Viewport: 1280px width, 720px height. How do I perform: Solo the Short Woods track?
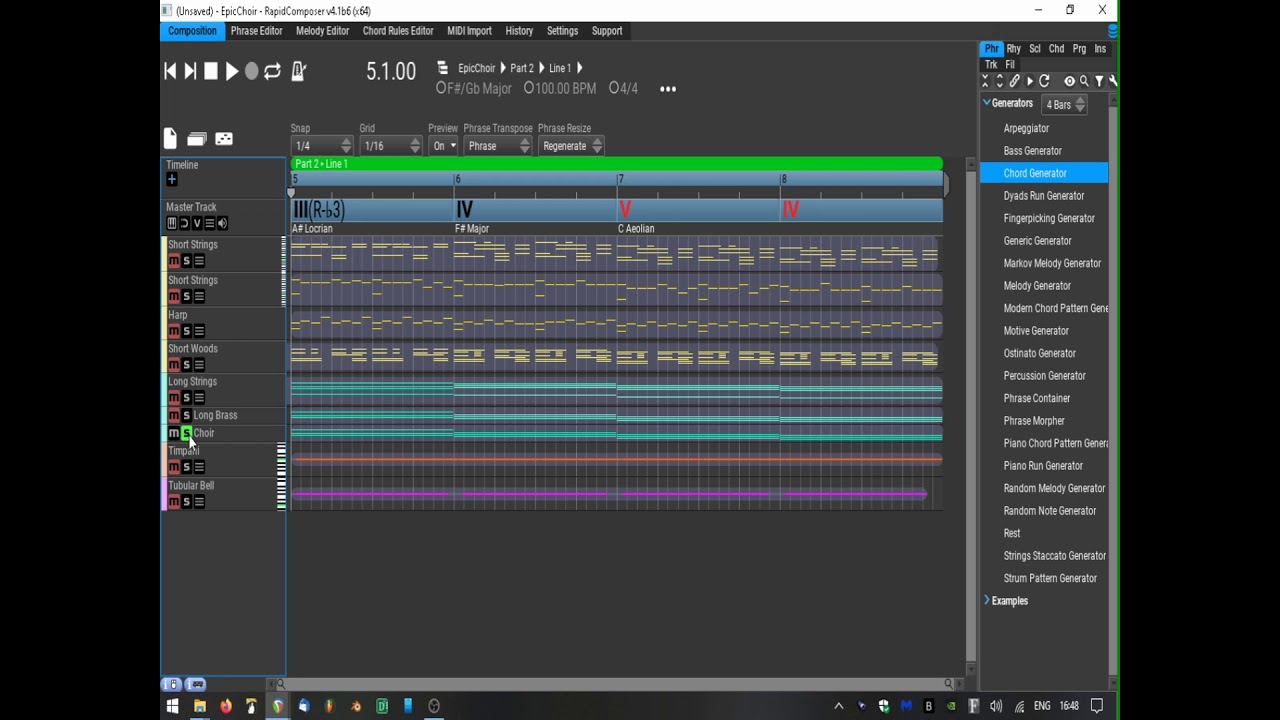186,365
